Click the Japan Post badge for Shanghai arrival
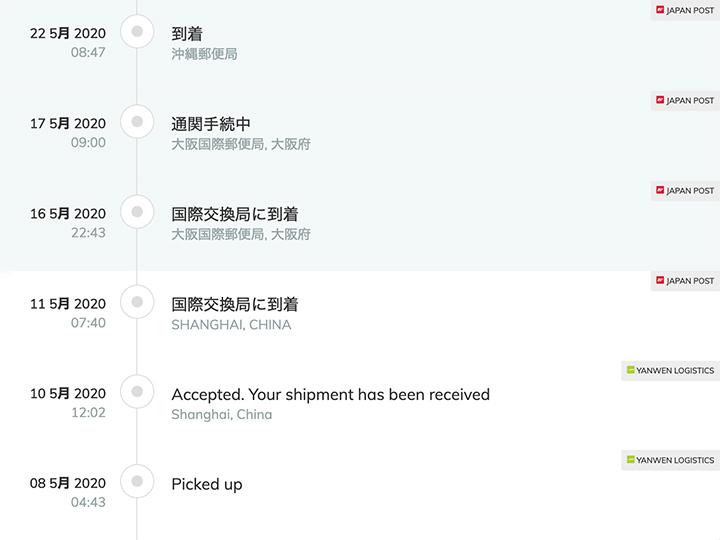Viewport: 720px width, 540px height. tap(685, 281)
